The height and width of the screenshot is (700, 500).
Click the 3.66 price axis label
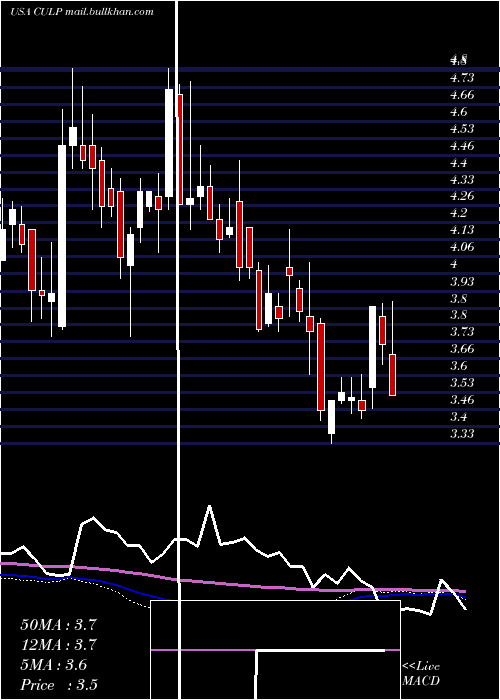click(462, 349)
